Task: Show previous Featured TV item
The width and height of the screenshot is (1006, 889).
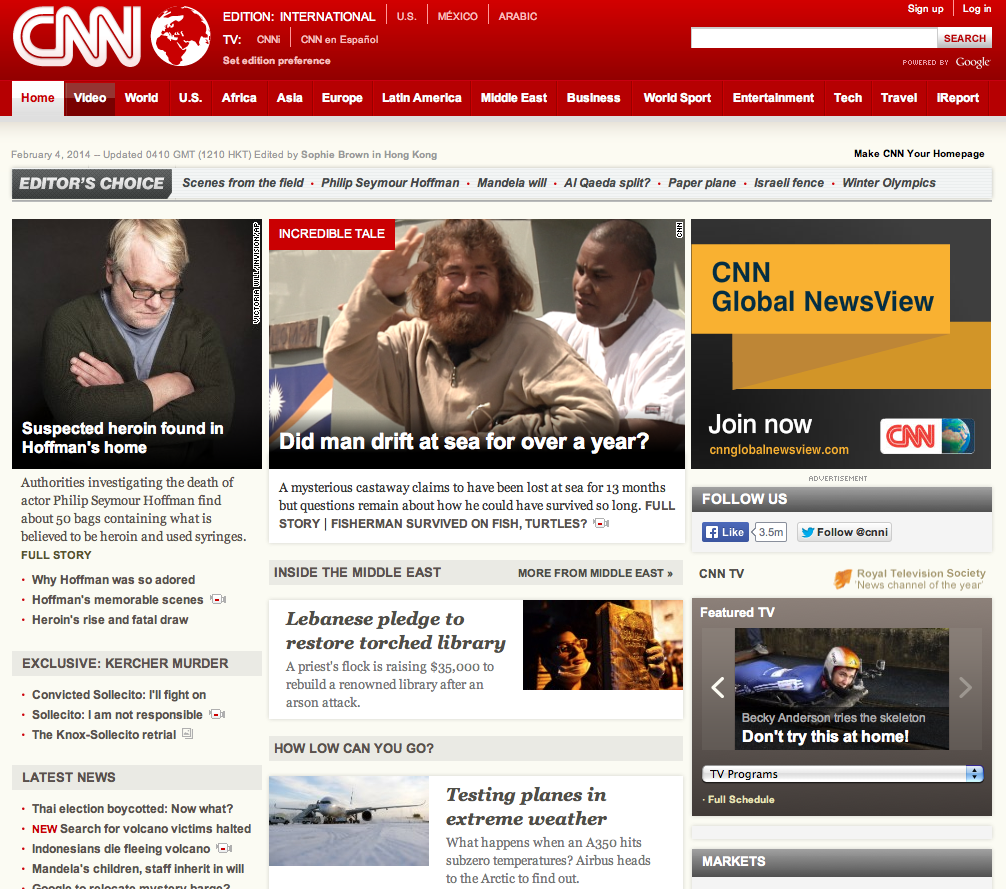Action: (718, 688)
